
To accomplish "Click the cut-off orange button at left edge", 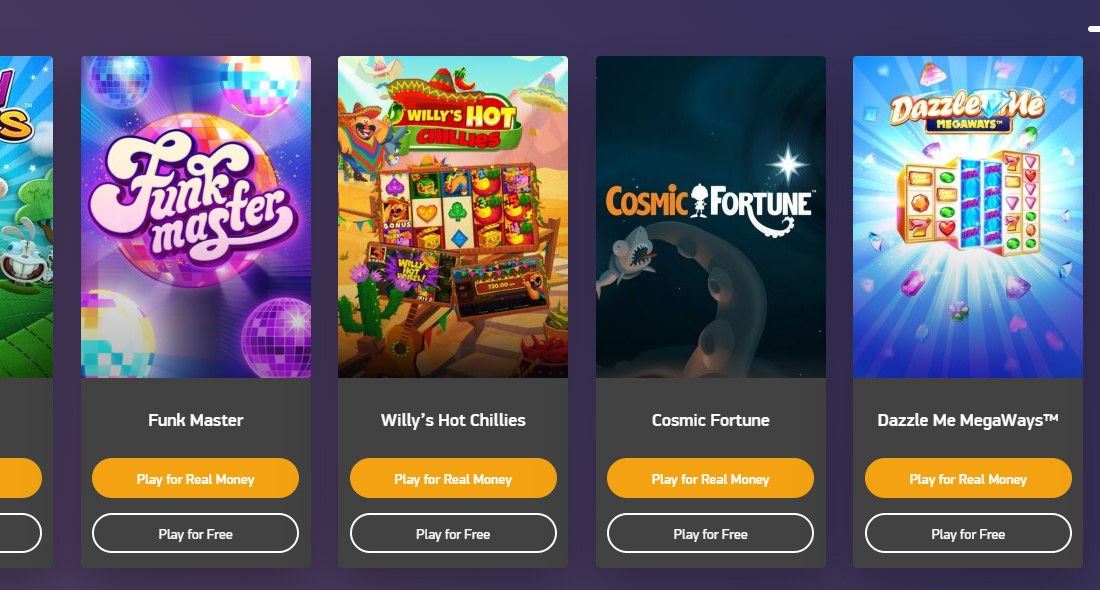I will [x=20, y=478].
